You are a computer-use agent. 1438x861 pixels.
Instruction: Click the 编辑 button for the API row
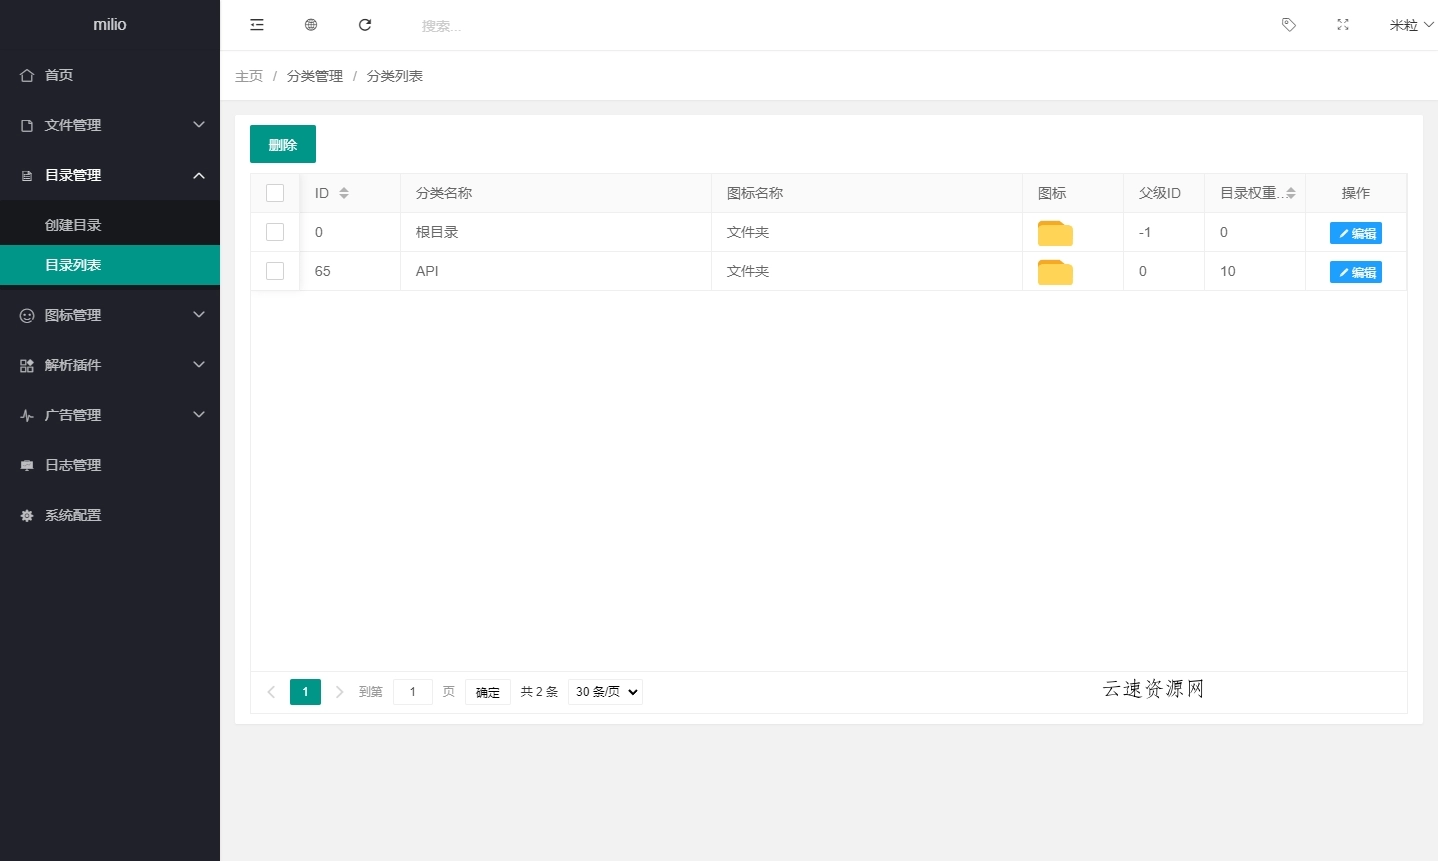(1355, 271)
